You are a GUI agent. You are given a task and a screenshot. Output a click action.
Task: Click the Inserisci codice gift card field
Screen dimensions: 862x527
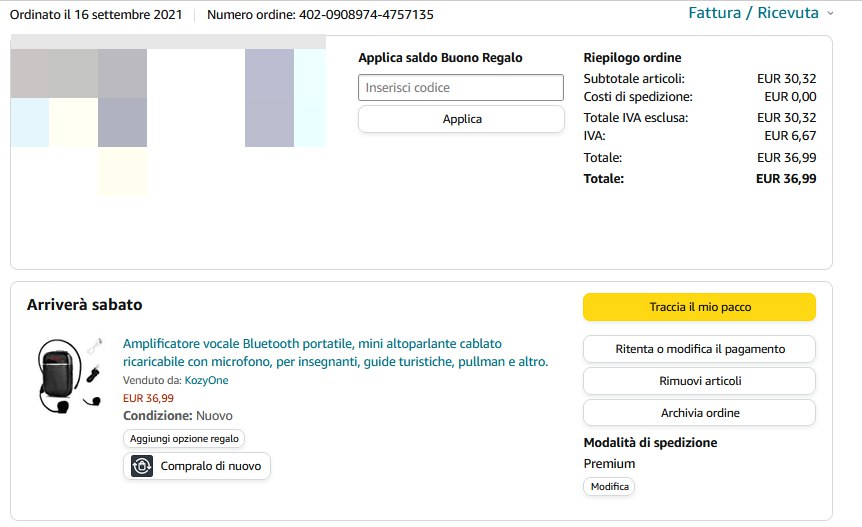pyautogui.click(x=461, y=88)
